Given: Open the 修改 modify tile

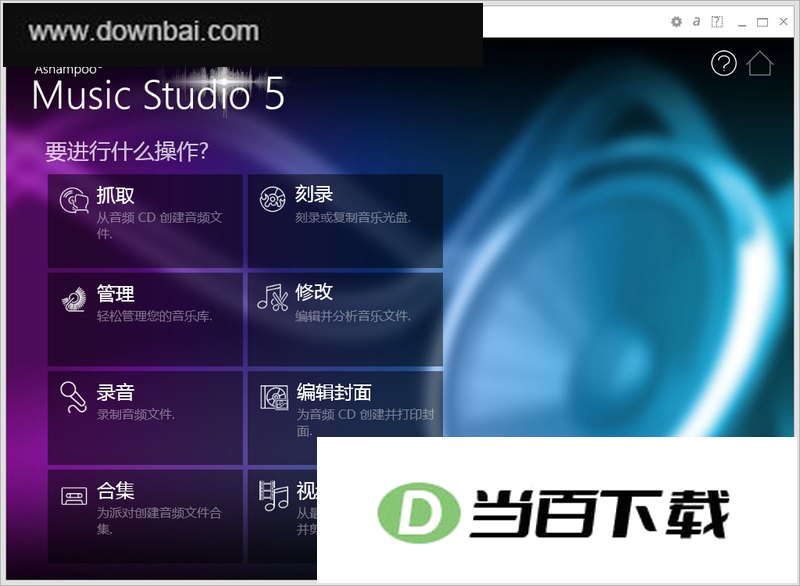Looking at the screenshot, I should [345, 319].
